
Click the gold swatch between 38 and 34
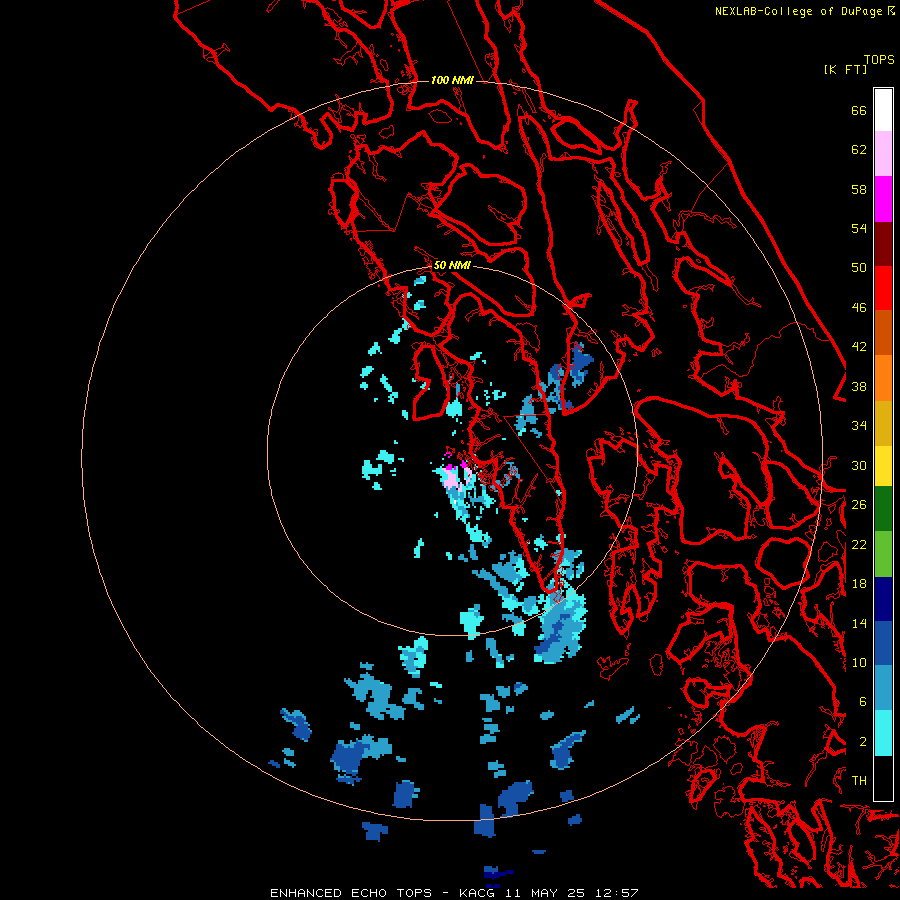click(883, 423)
